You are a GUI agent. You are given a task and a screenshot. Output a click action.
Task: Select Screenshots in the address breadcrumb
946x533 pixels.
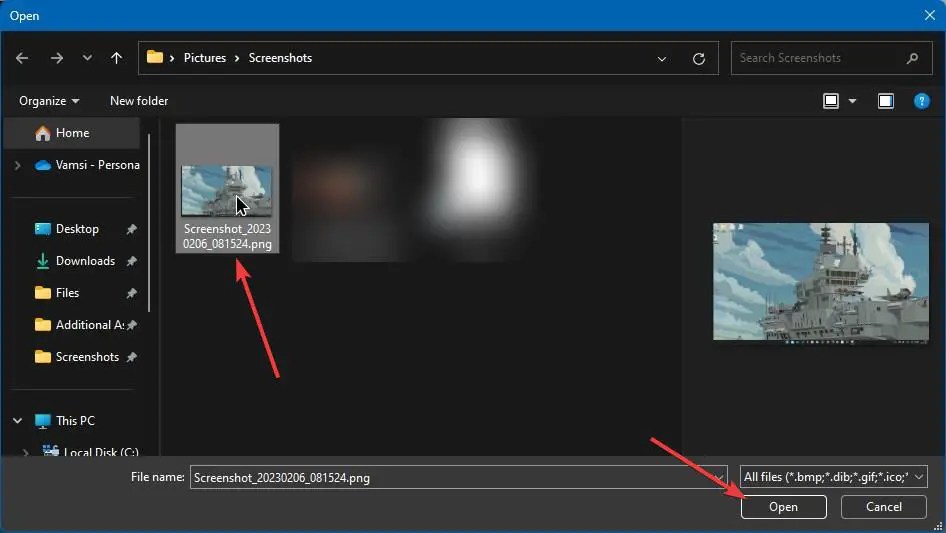[x=280, y=58]
